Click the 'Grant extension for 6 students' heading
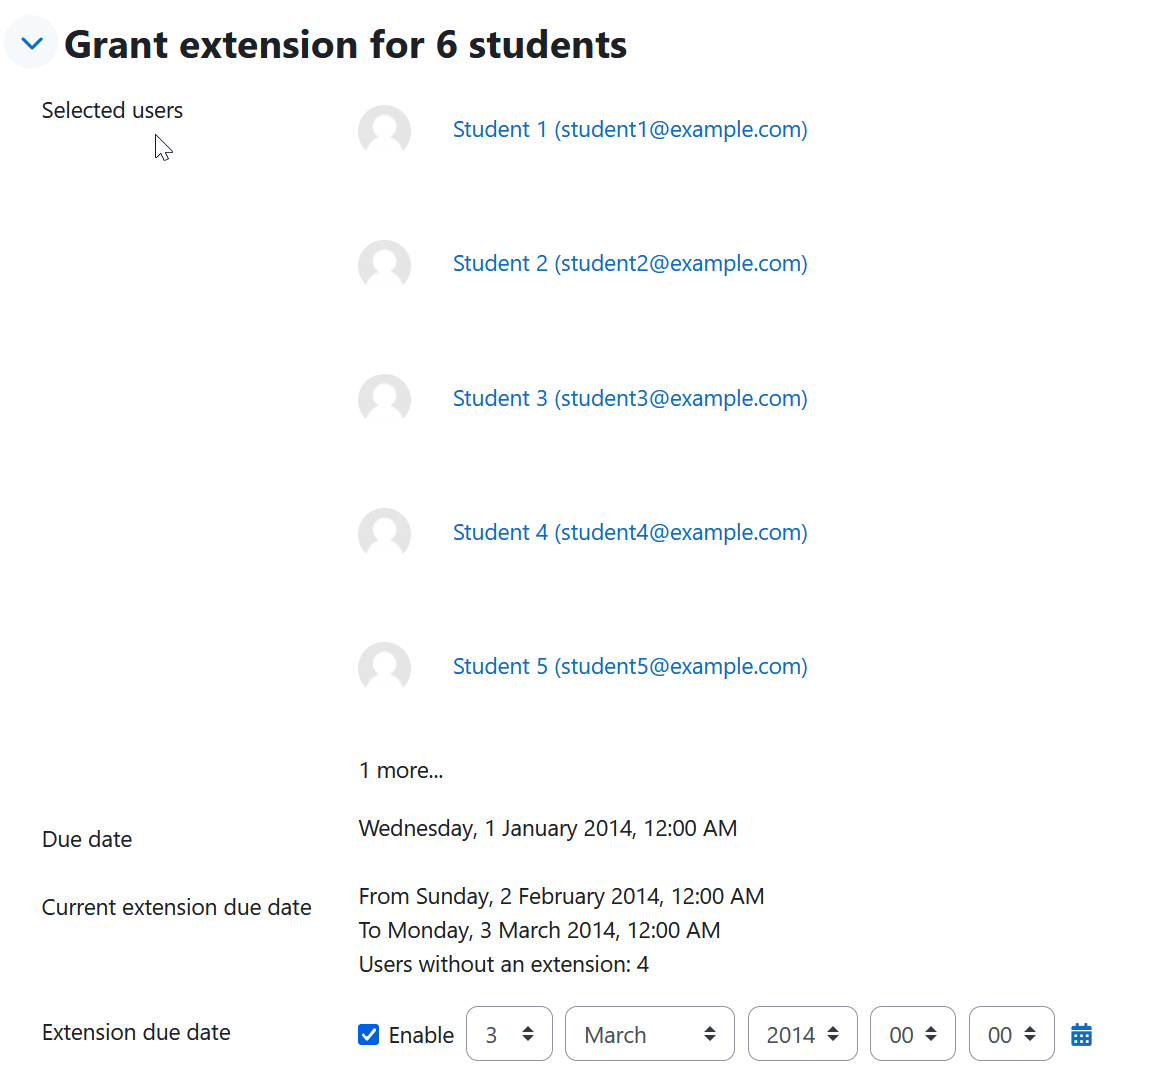 [346, 44]
